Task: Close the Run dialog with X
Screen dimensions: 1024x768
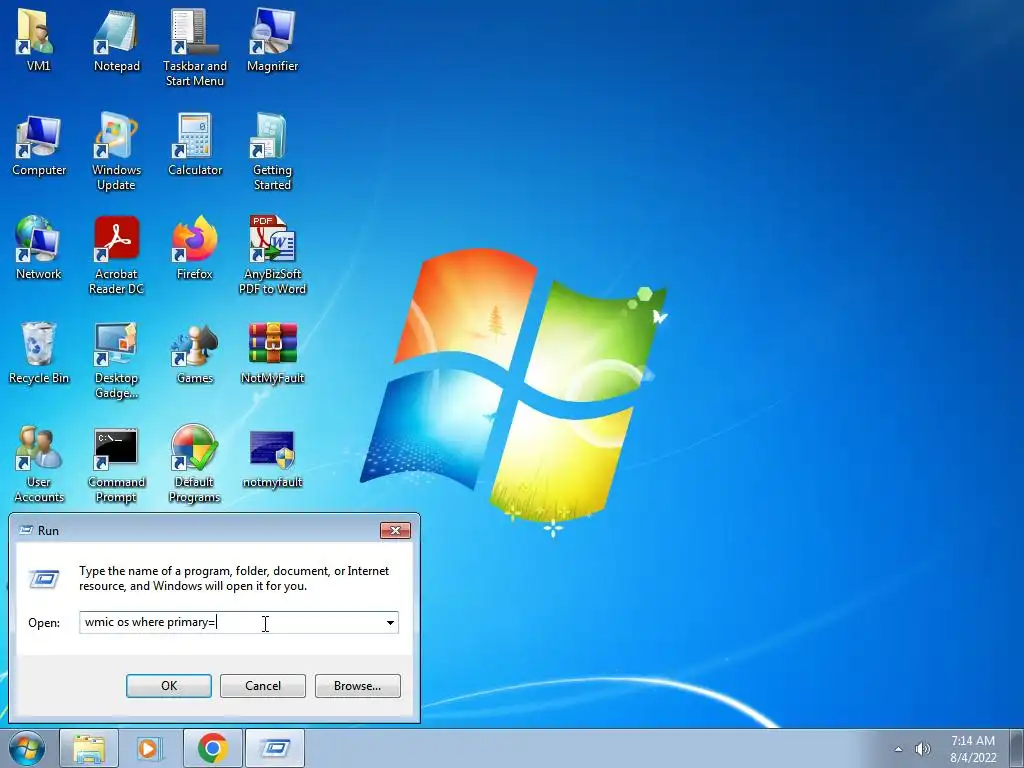Action: click(x=395, y=530)
